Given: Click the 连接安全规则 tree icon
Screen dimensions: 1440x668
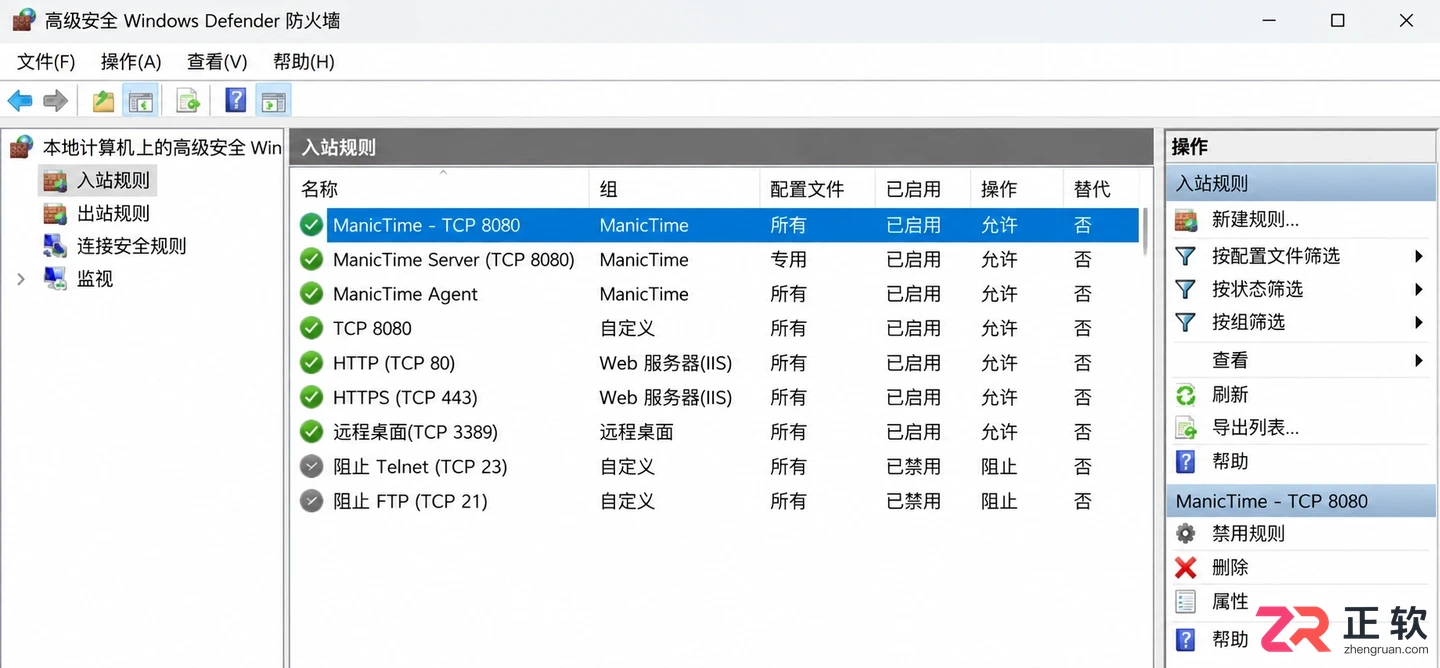Looking at the screenshot, I should click(55, 246).
